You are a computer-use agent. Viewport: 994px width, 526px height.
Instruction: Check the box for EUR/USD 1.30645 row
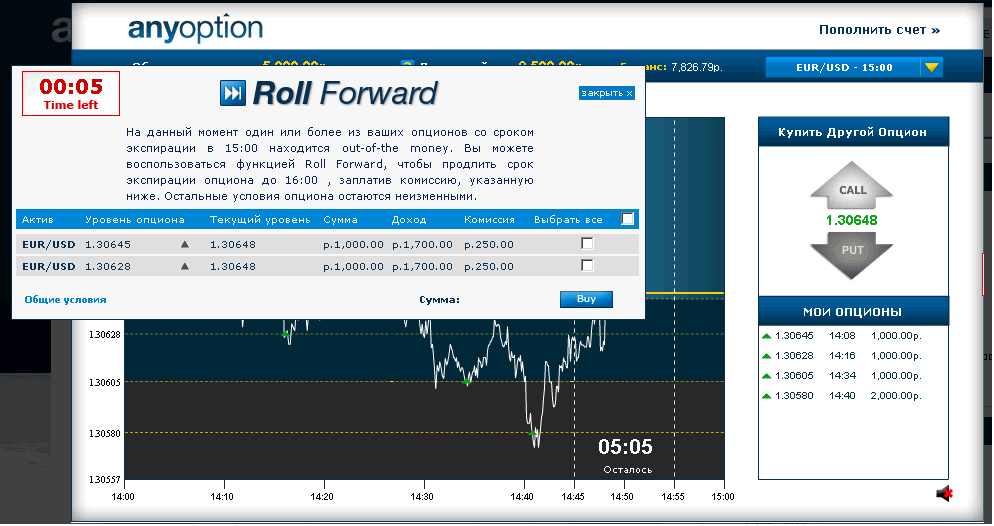pos(587,243)
